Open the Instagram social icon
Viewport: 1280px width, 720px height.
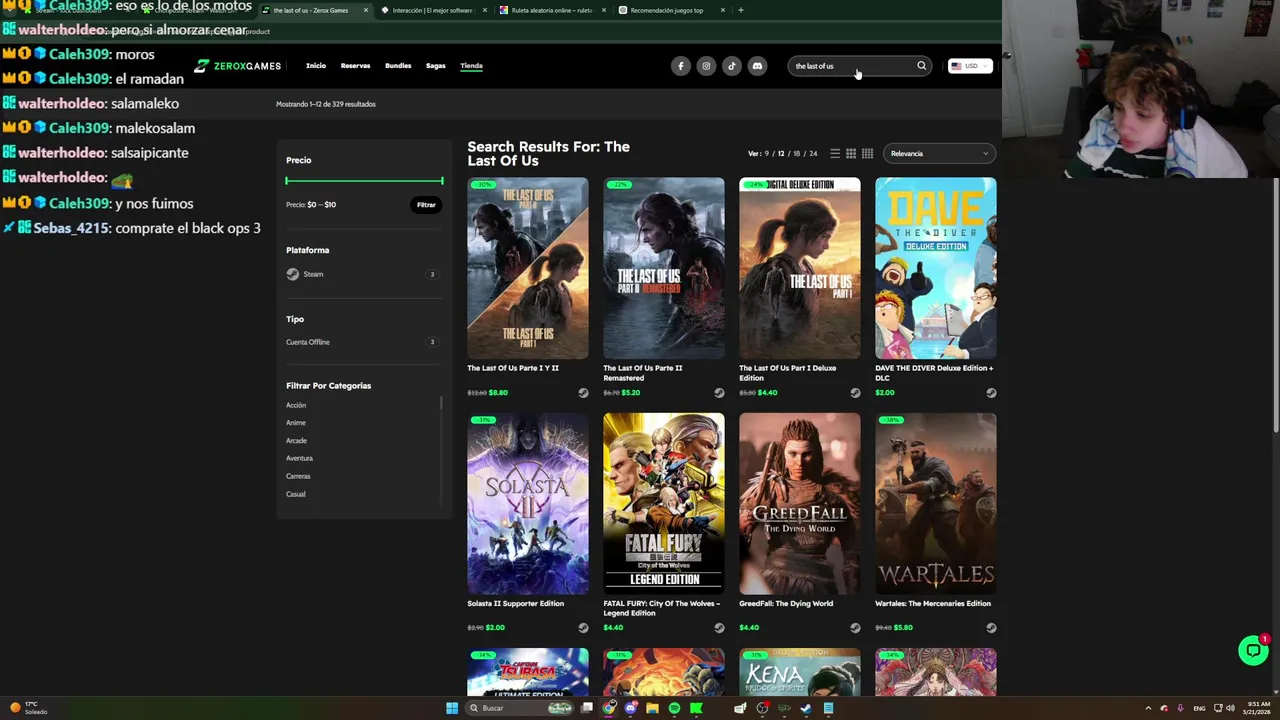click(706, 66)
